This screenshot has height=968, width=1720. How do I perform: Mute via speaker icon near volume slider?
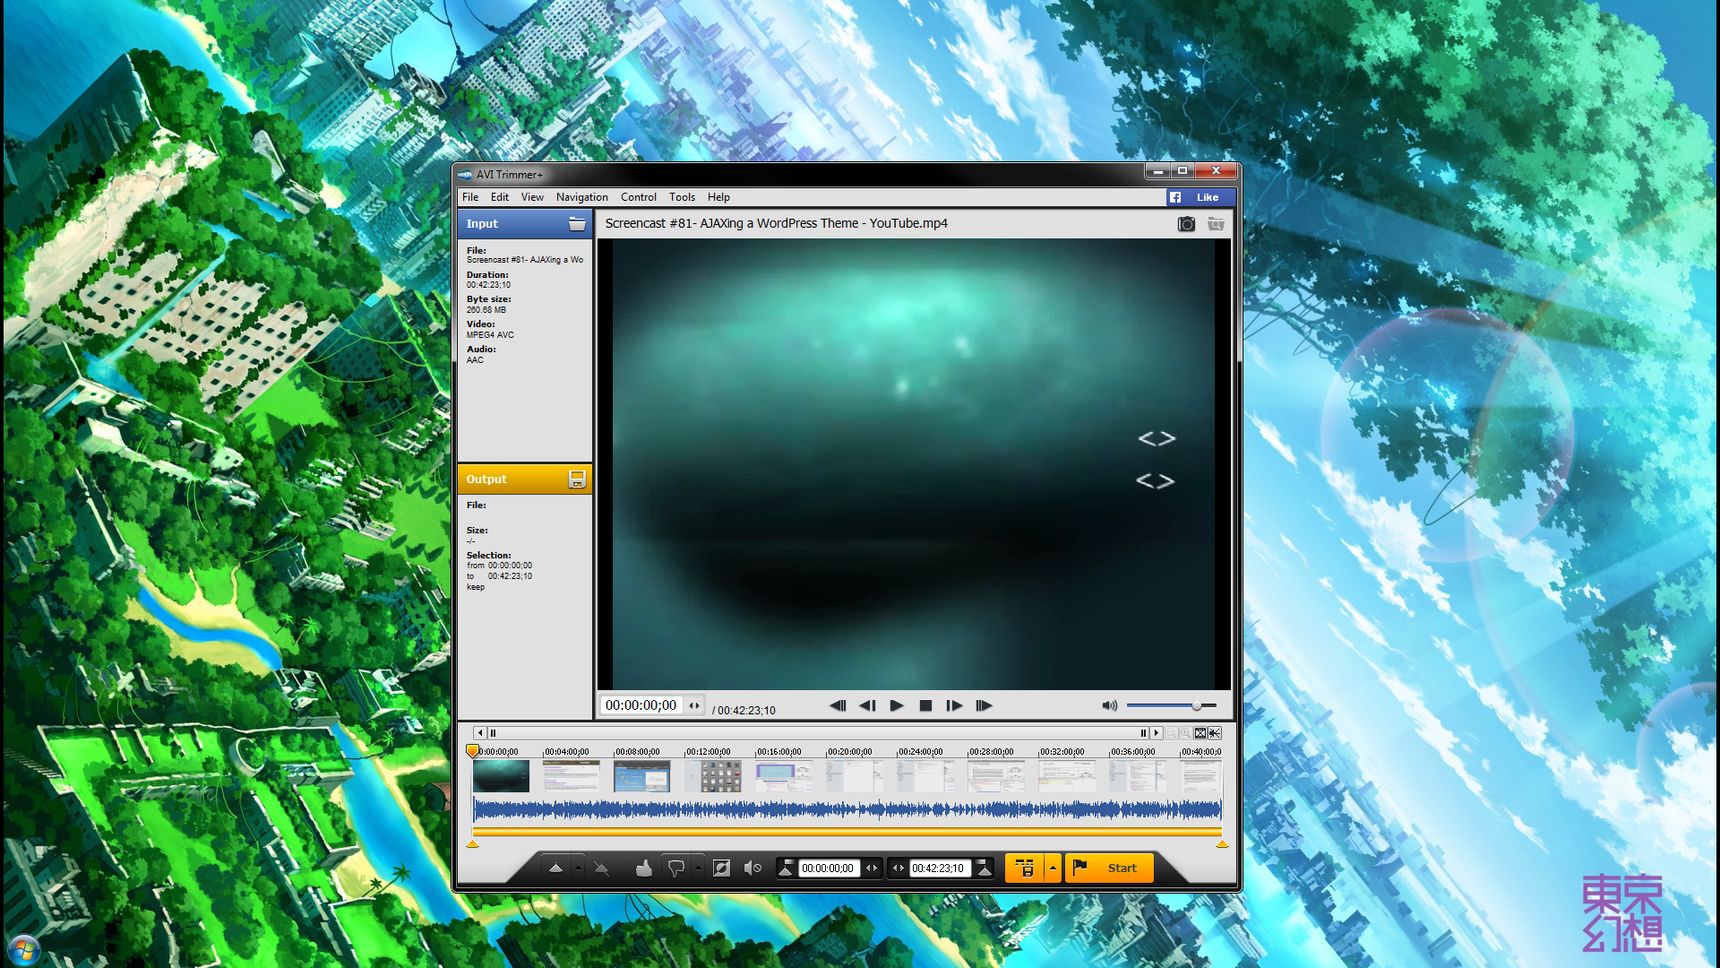tap(1110, 706)
